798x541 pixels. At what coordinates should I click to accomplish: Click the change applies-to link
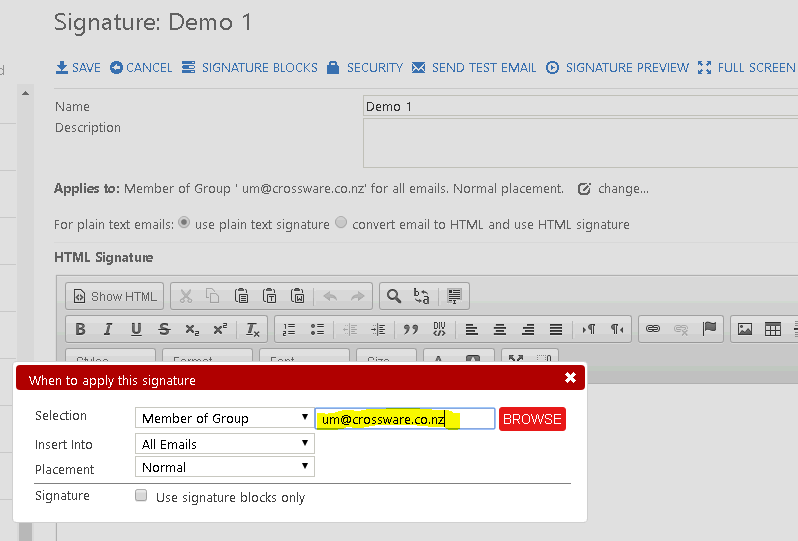[x=613, y=189]
